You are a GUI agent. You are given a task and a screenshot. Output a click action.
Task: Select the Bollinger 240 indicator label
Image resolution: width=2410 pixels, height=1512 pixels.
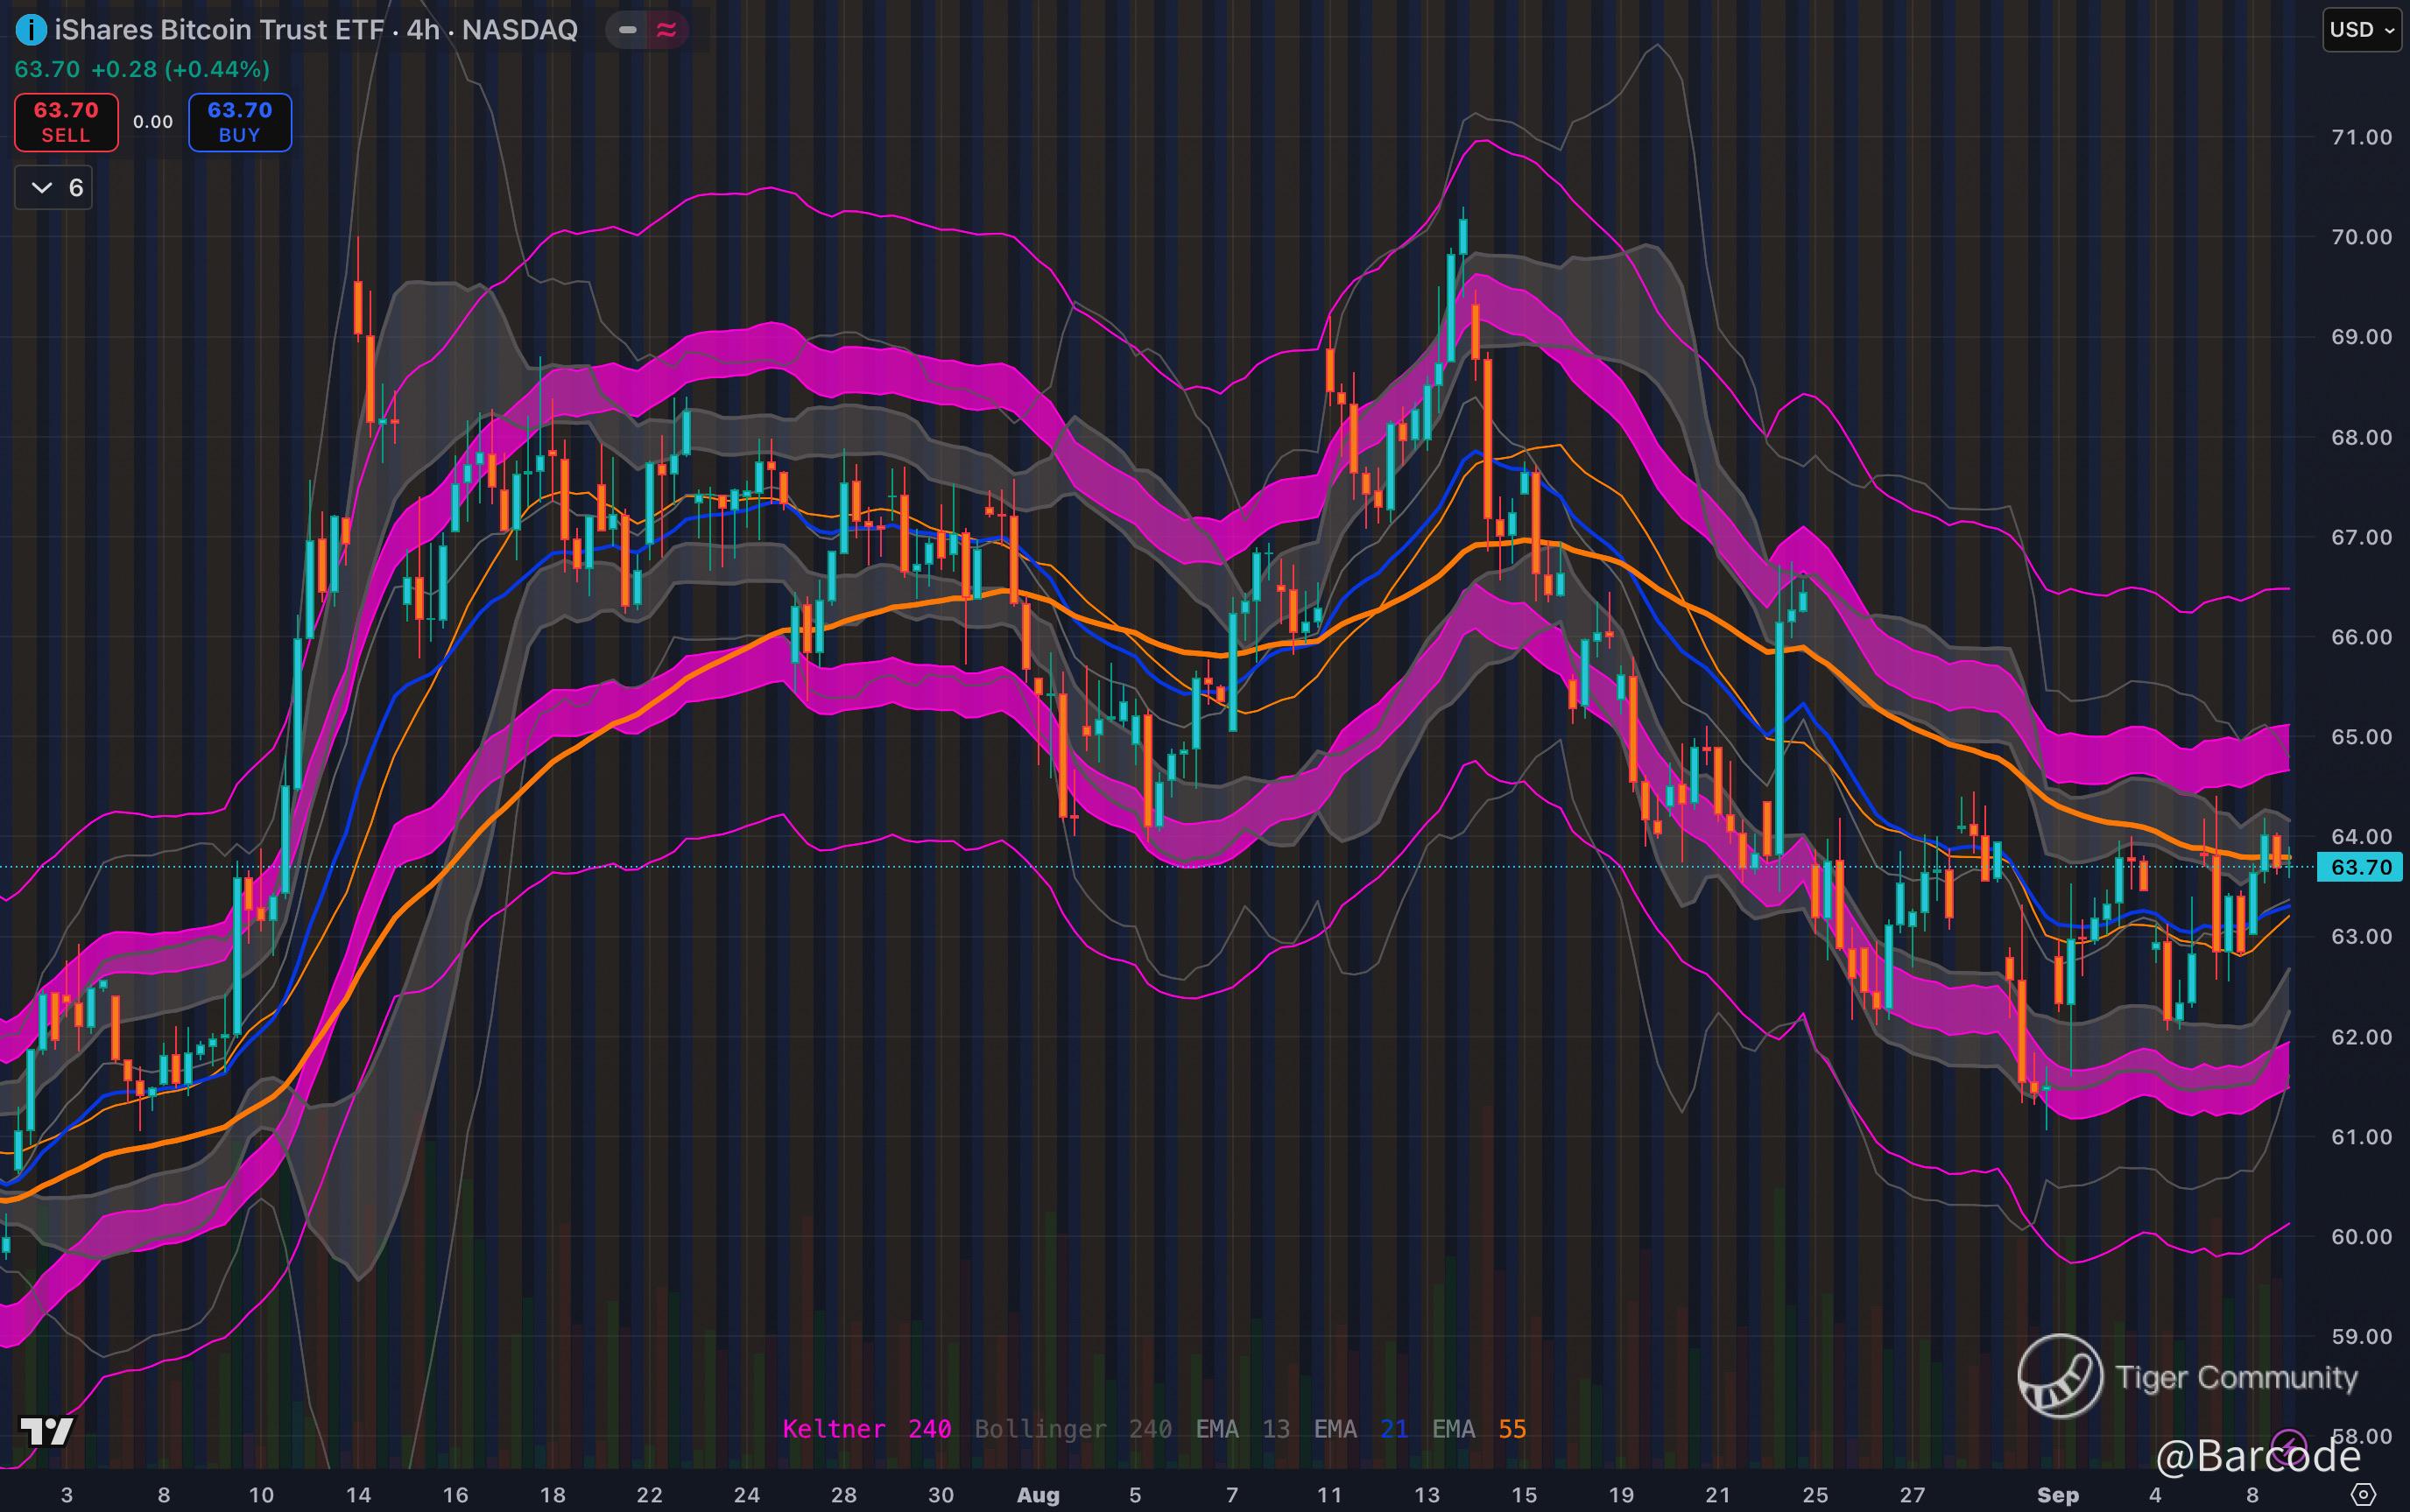point(1073,1429)
